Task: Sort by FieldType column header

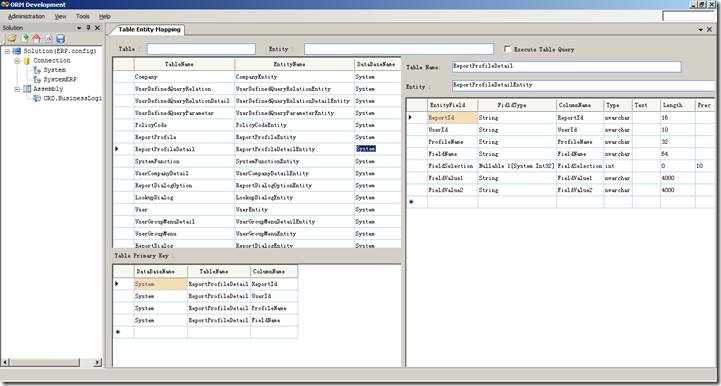Action: 517,105
